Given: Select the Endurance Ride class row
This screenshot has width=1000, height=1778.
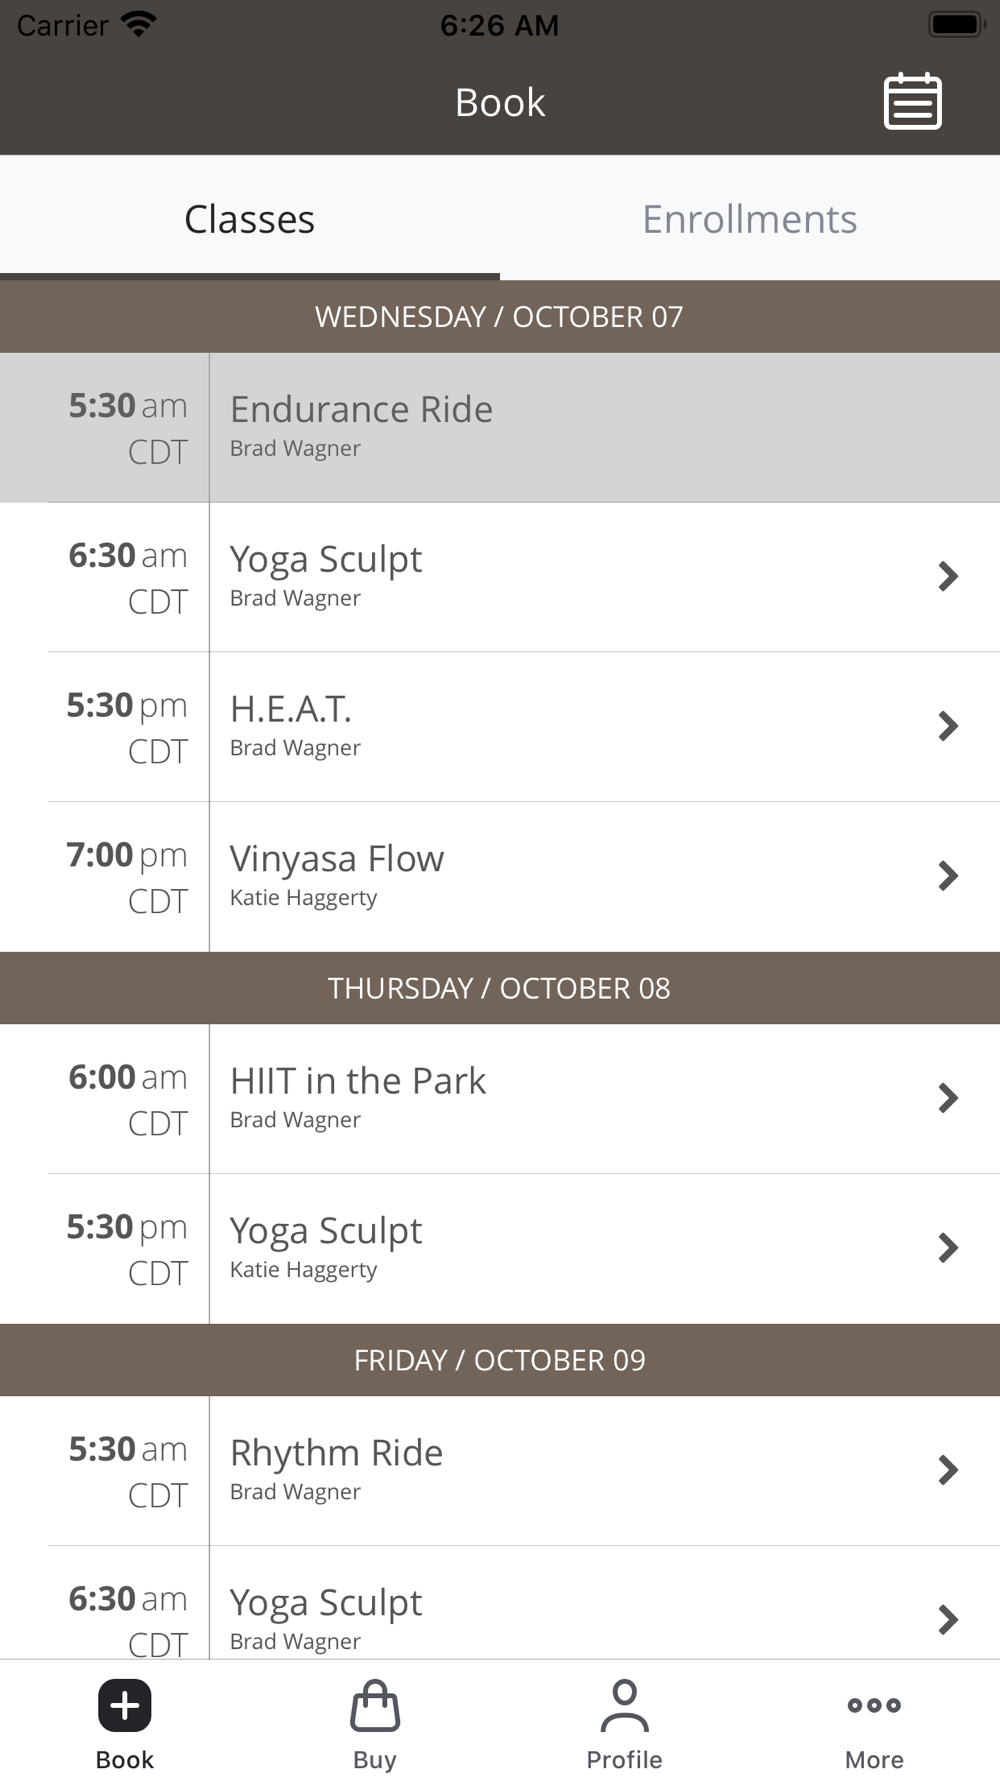Looking at the screenshot, I should [x=500, y=427].
